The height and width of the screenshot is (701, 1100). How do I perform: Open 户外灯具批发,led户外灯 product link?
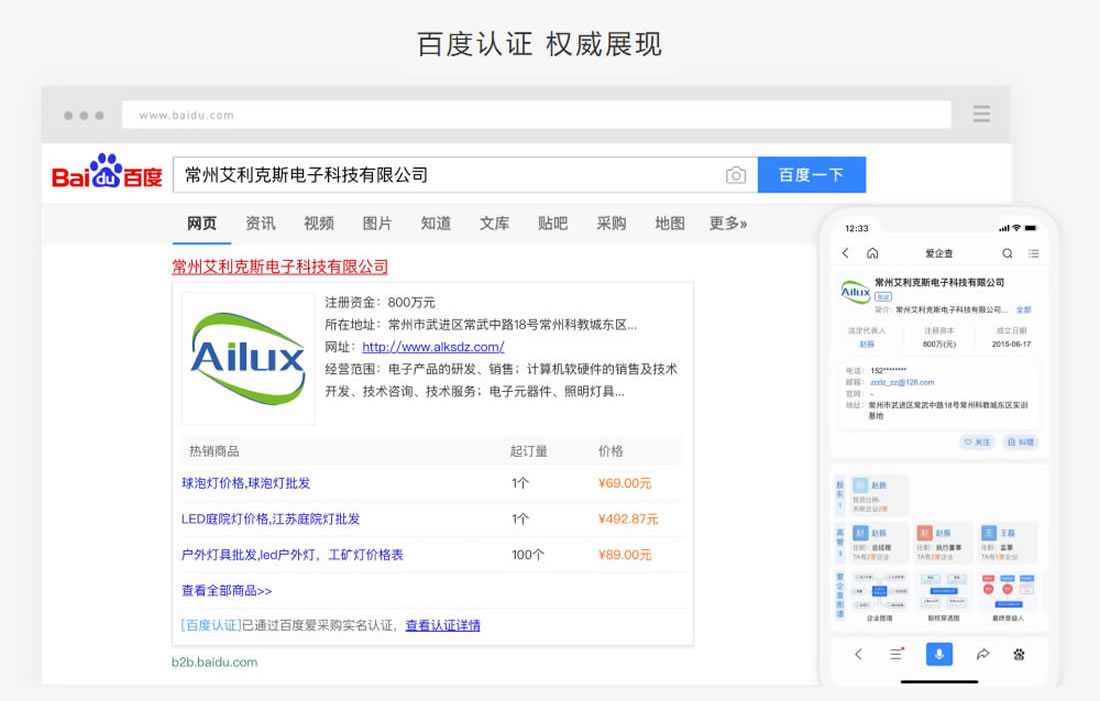click(x=292, y=554)
